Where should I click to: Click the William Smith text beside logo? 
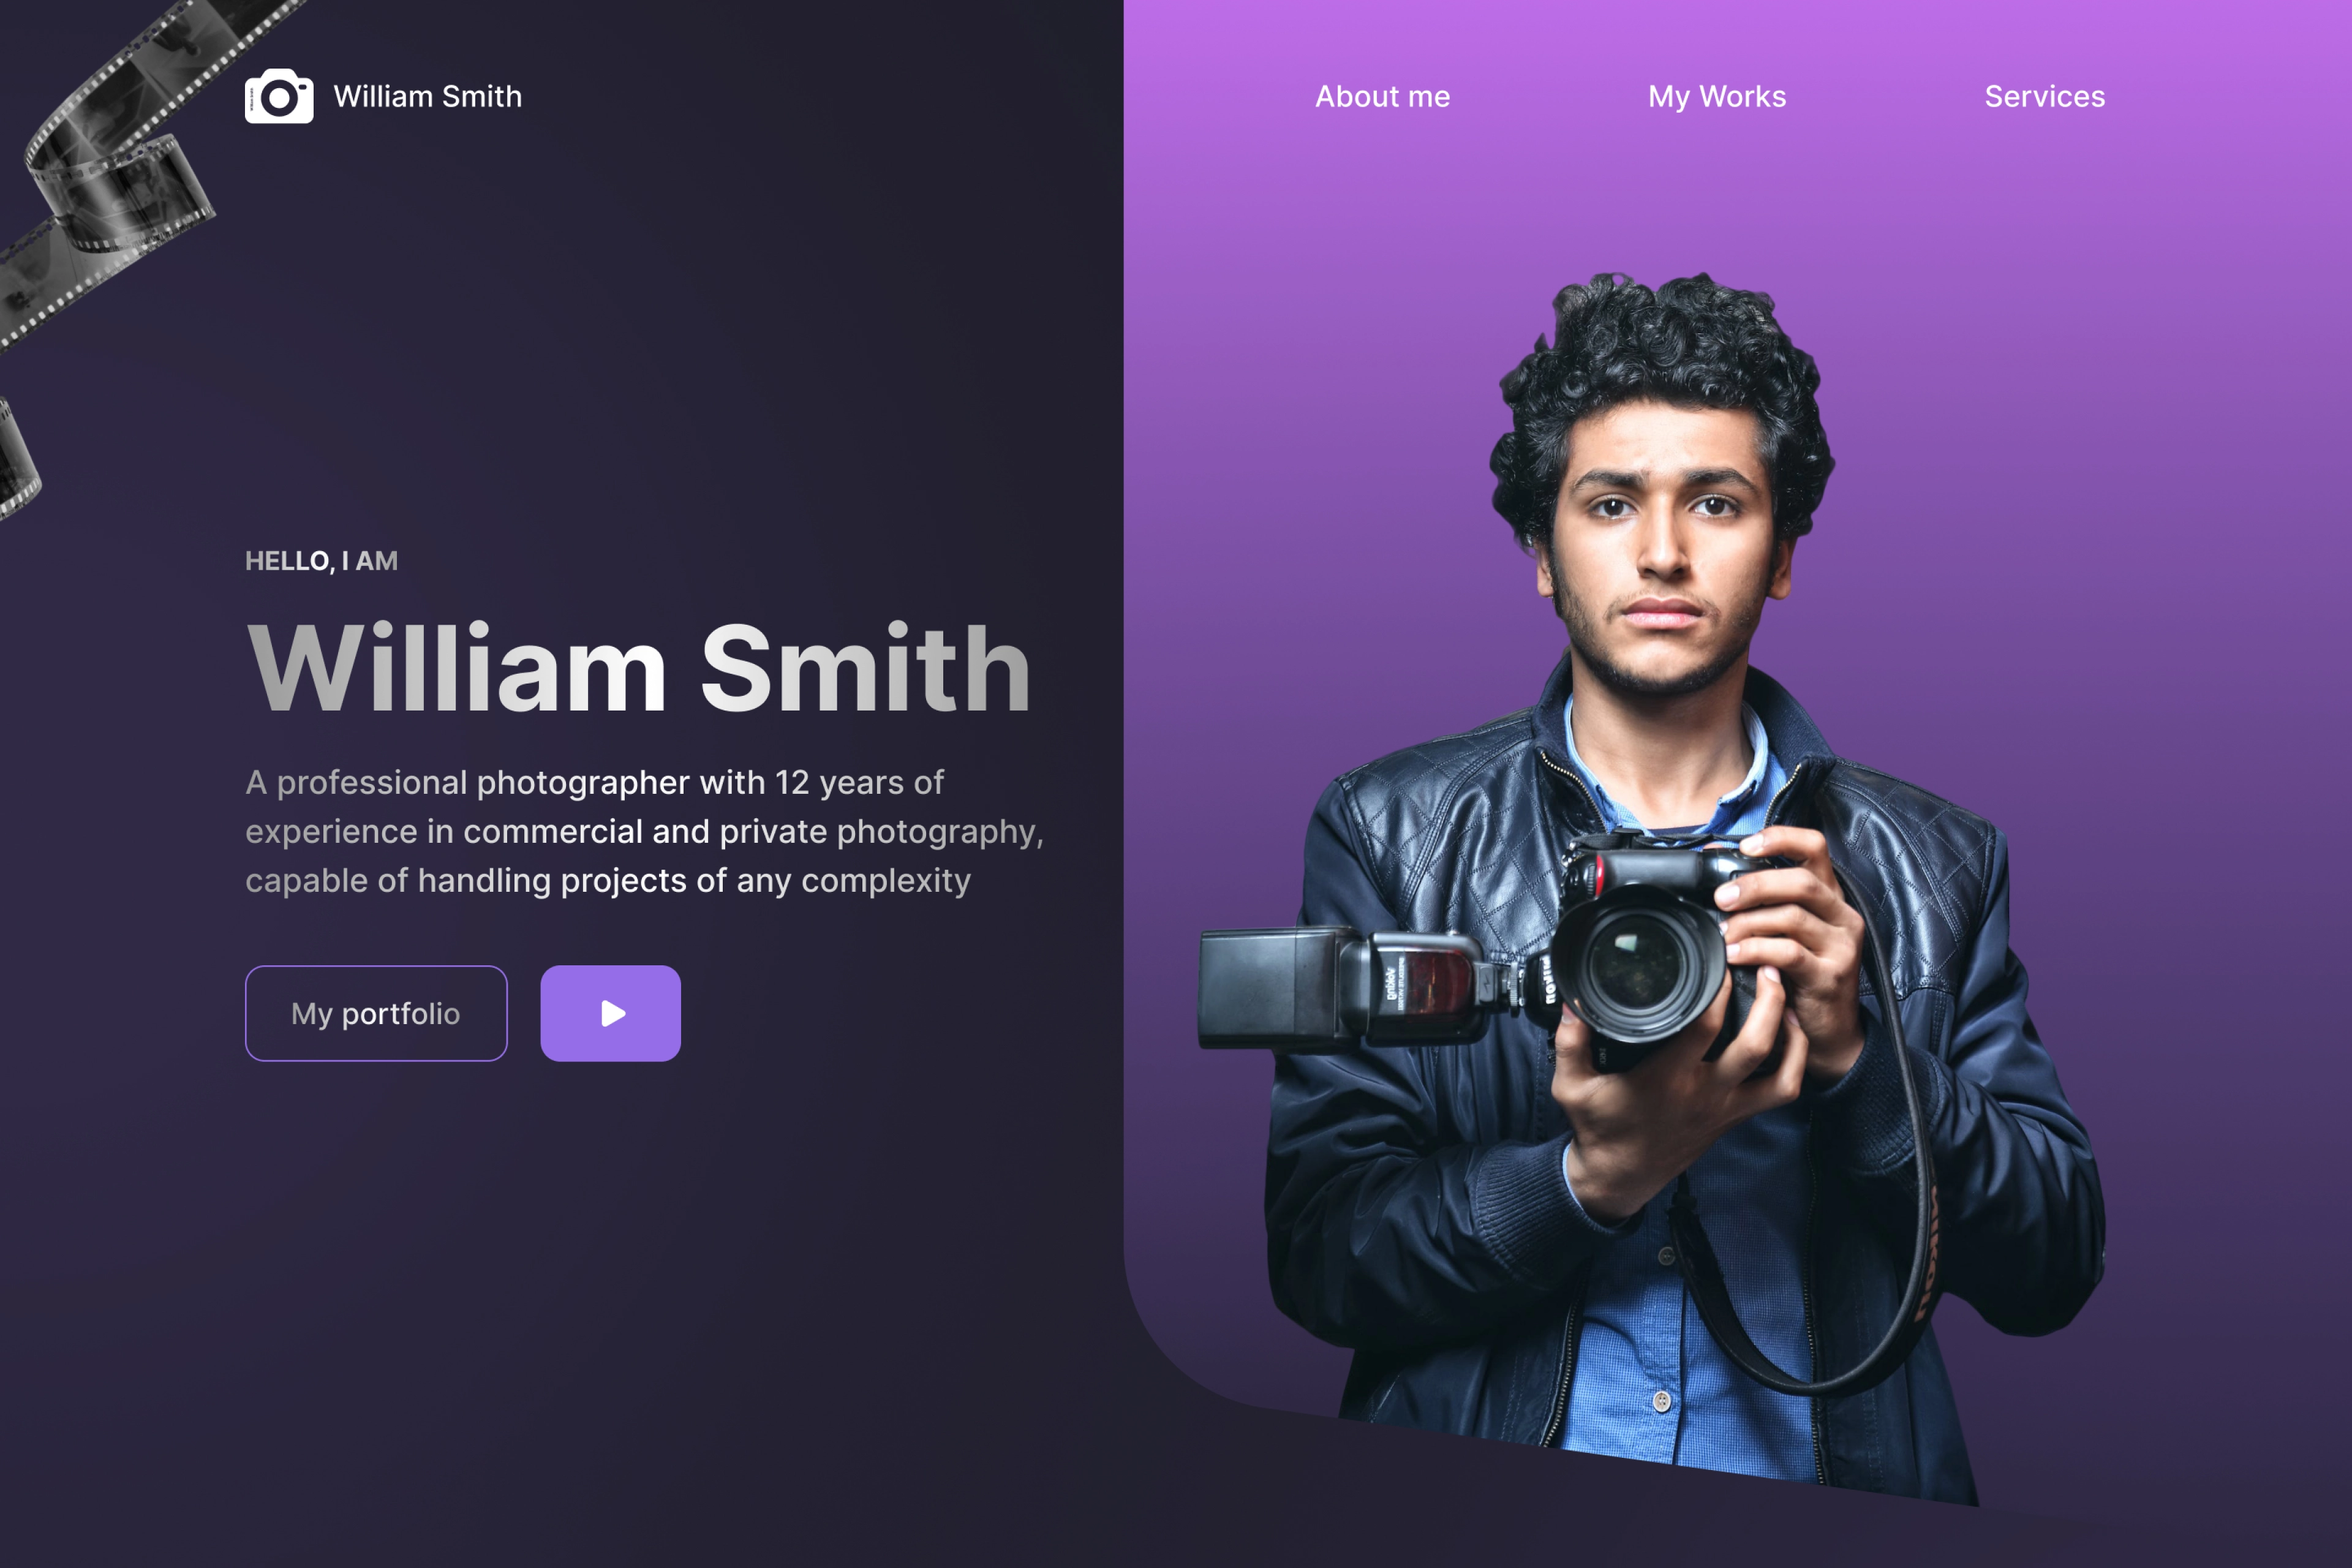[427, 96]
